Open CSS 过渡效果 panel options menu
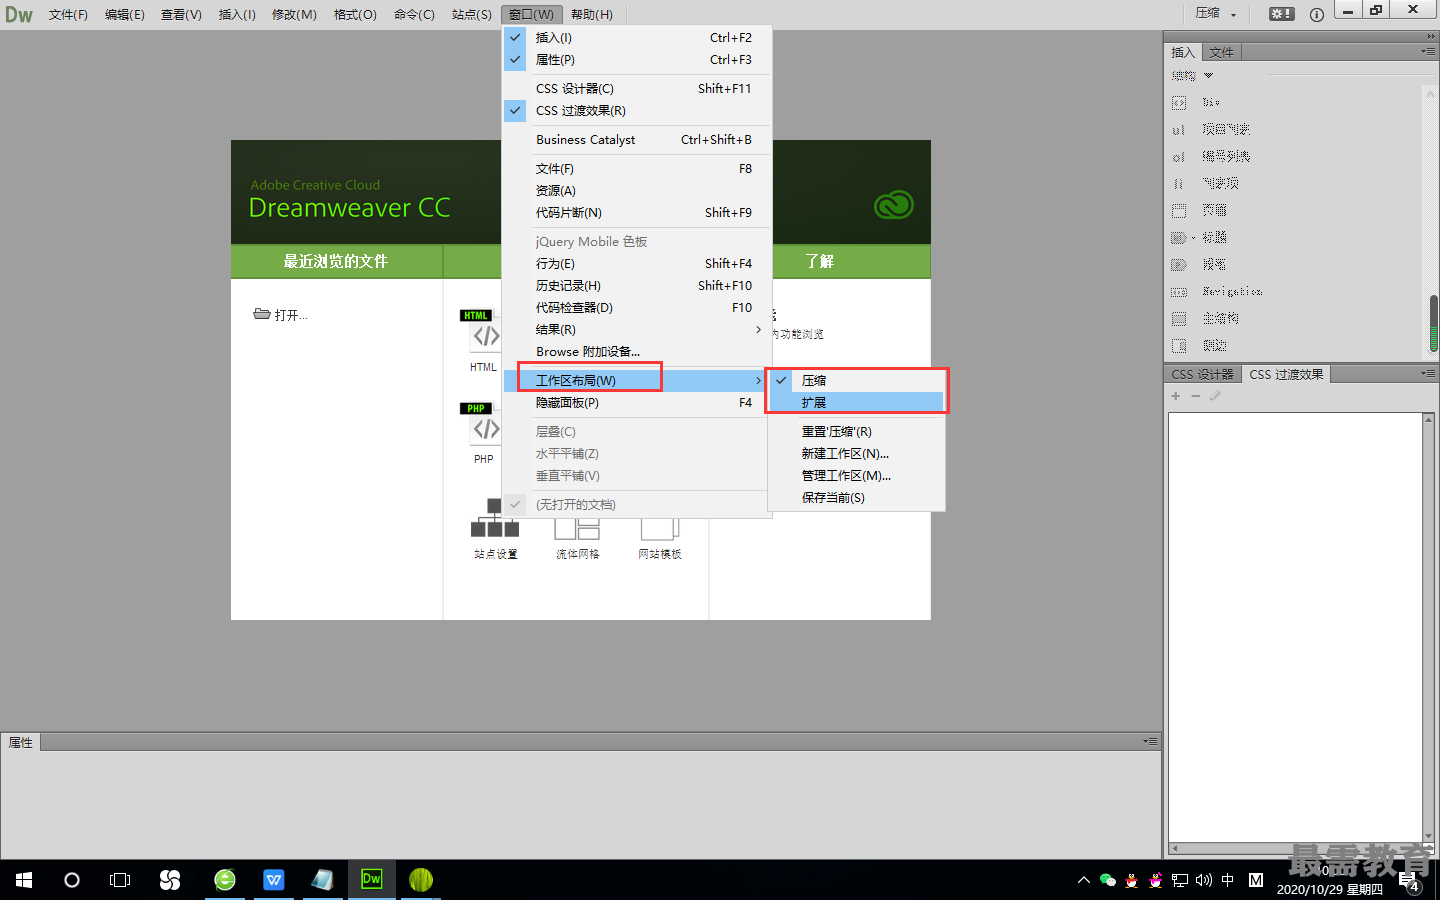This screenshot has width=1440, height=900. 1427,373
